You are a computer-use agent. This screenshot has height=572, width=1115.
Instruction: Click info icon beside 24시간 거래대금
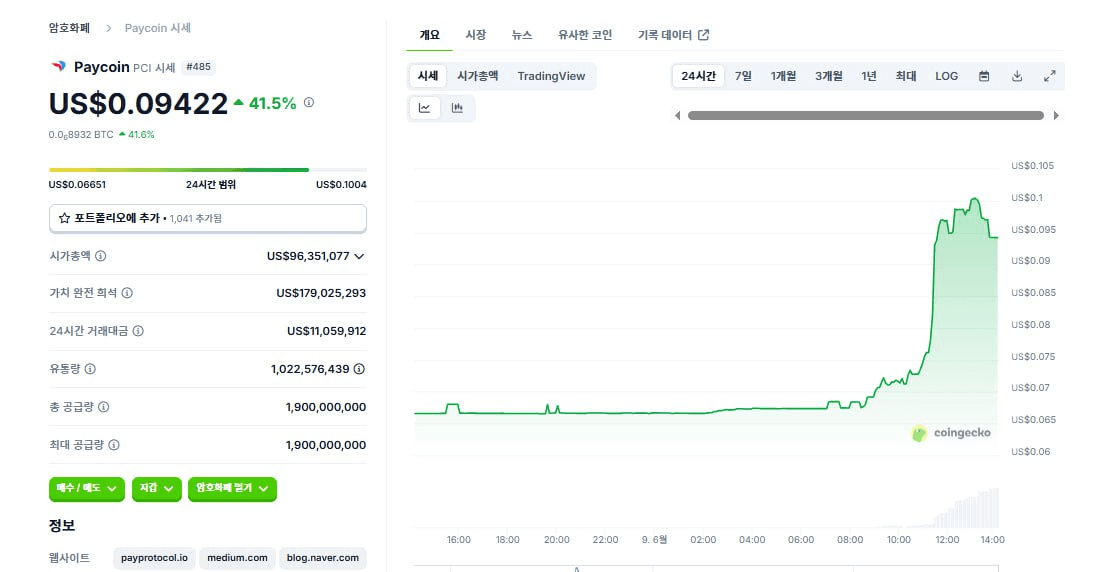pos(138,331)
